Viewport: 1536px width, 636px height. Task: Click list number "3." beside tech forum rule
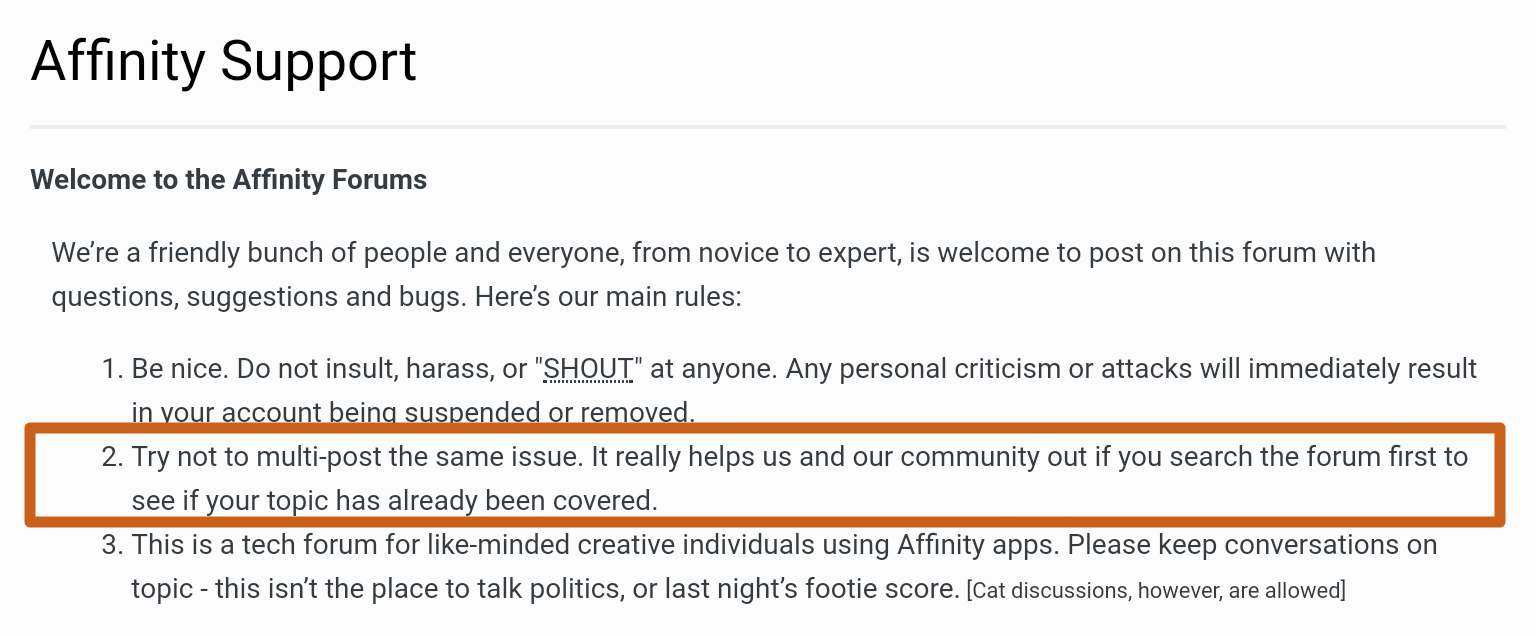coord(111,546)
